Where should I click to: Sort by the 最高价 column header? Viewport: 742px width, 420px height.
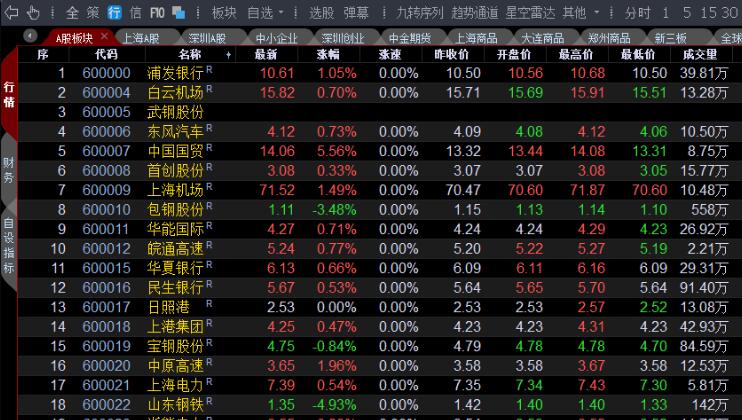(x=576, y=54)
